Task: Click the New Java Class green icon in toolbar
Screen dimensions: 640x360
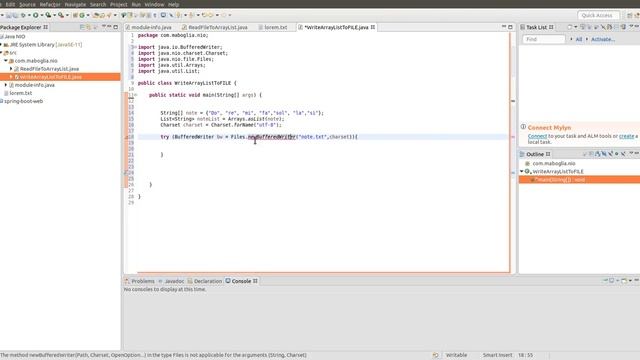Action: tap(82, 15)
